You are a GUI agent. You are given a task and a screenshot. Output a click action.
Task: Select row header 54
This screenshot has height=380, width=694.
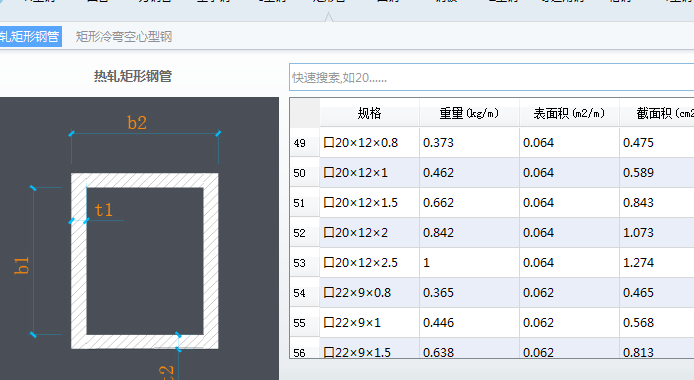[x=305, y=293]
